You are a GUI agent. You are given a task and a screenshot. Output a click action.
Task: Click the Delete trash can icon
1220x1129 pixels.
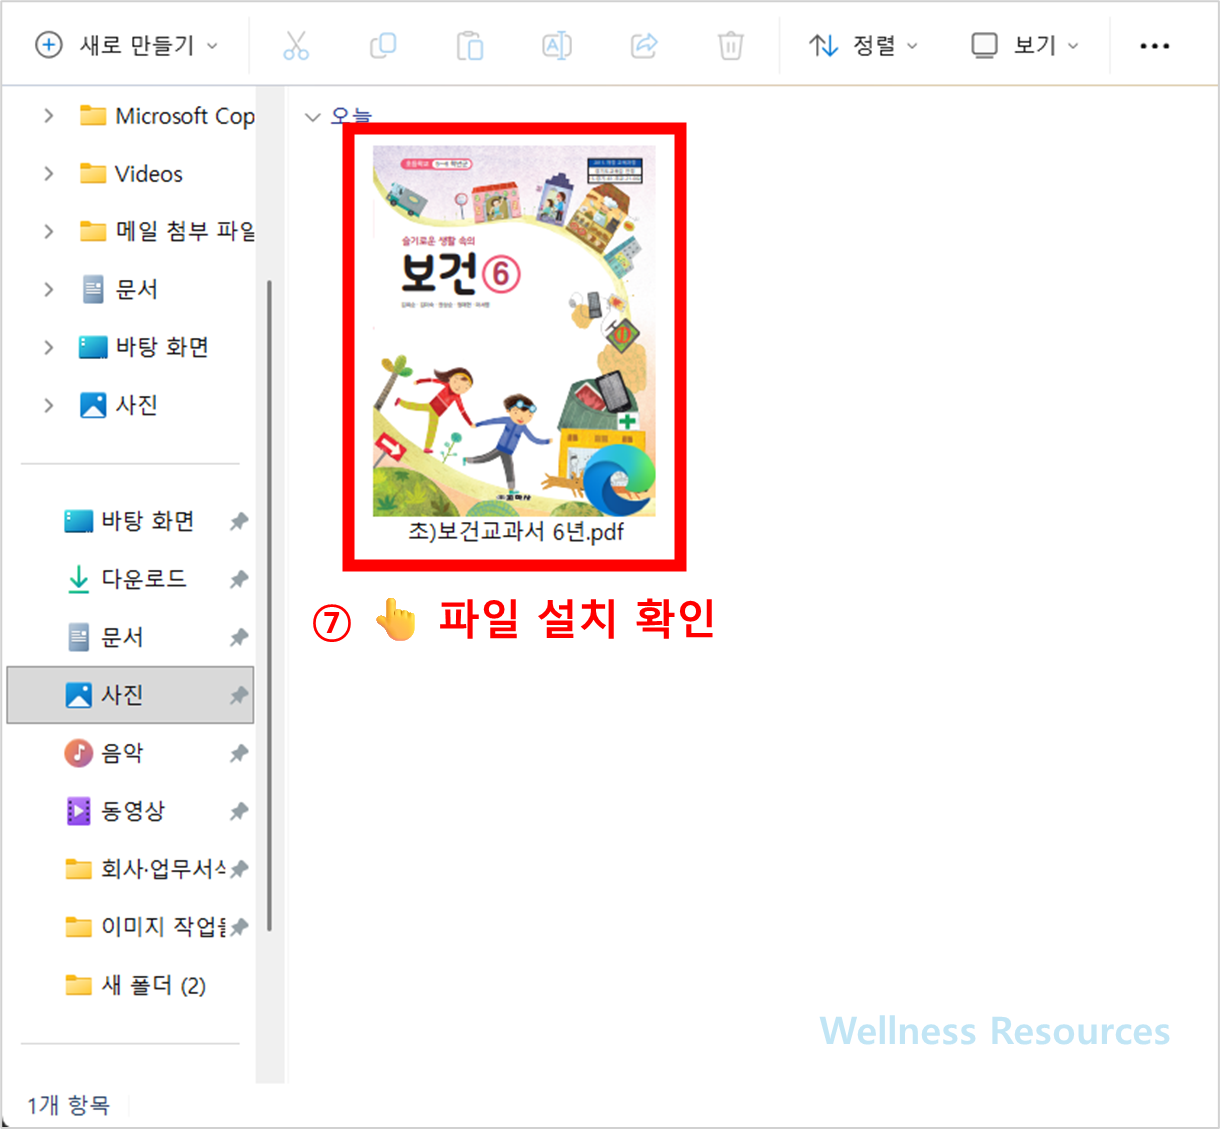click(x=731, y=46)
